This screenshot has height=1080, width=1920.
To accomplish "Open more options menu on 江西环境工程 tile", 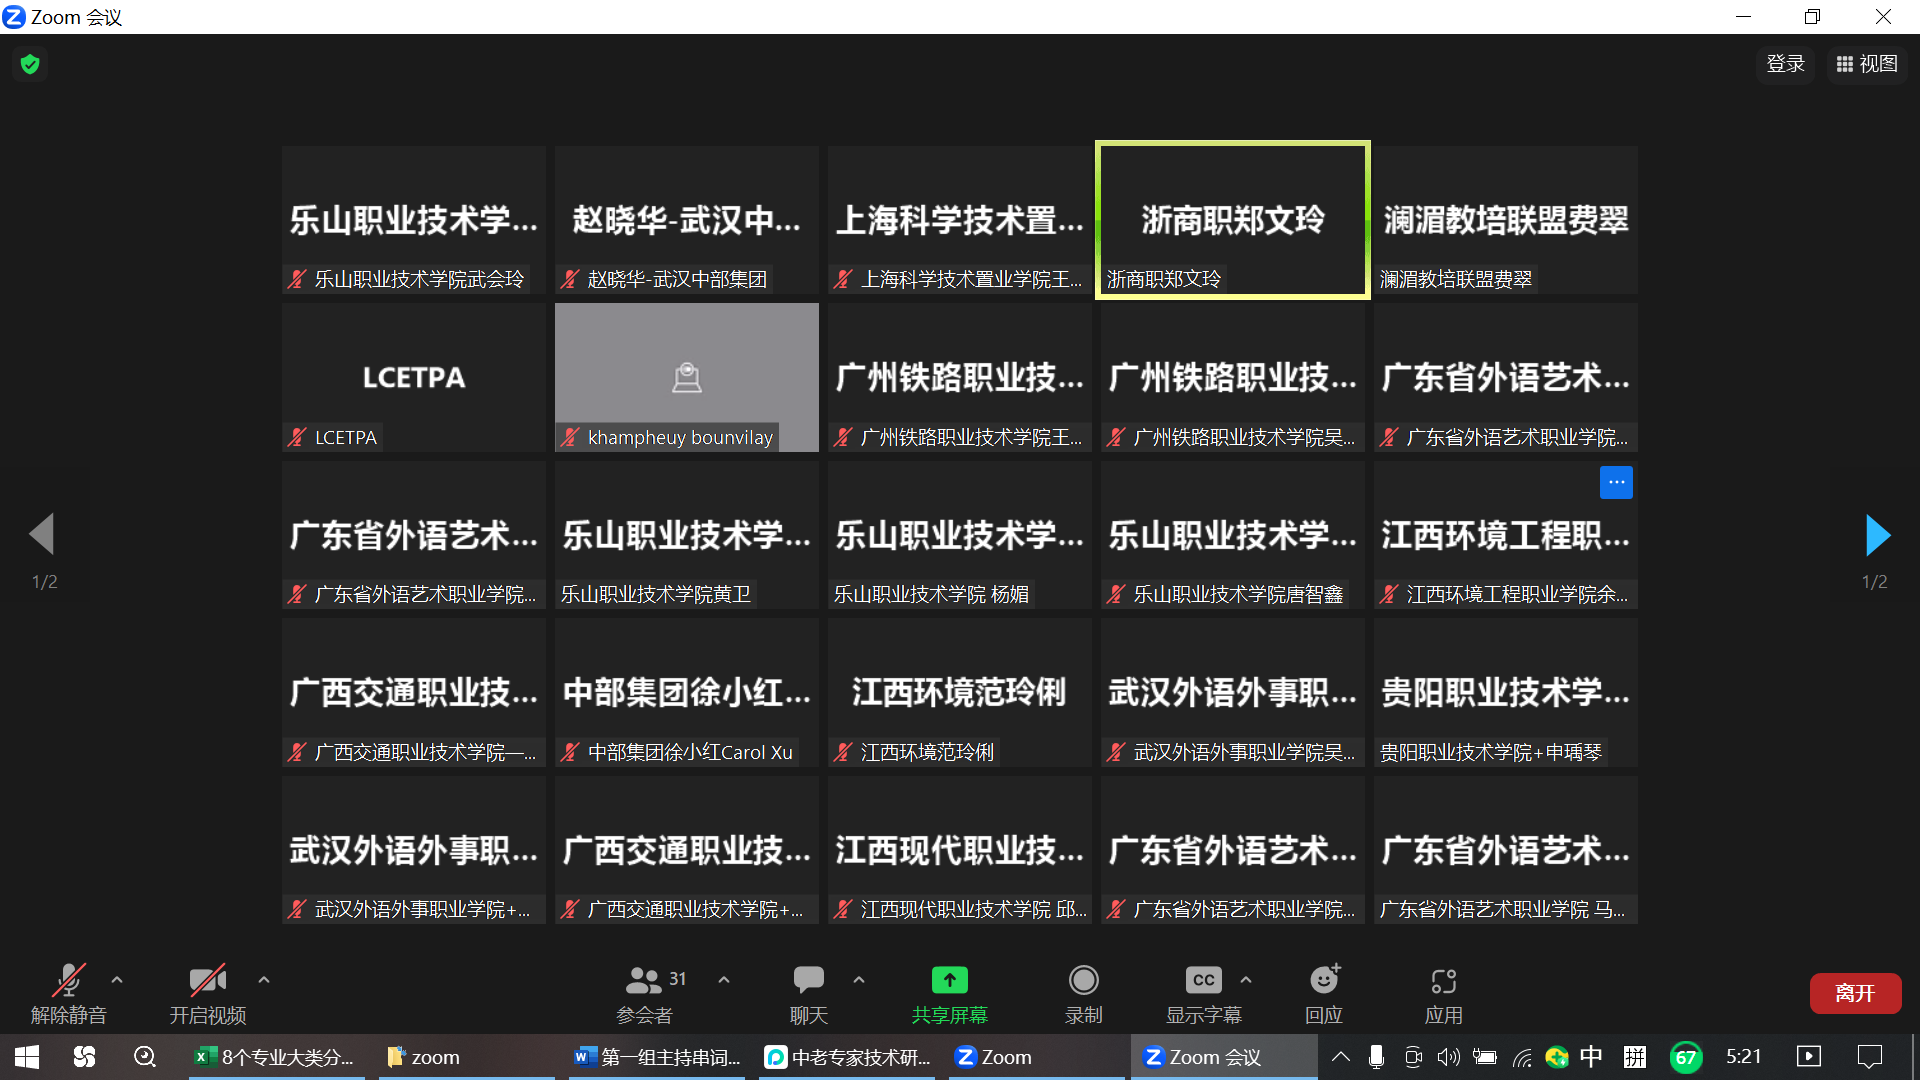I will click(1616, 482).
